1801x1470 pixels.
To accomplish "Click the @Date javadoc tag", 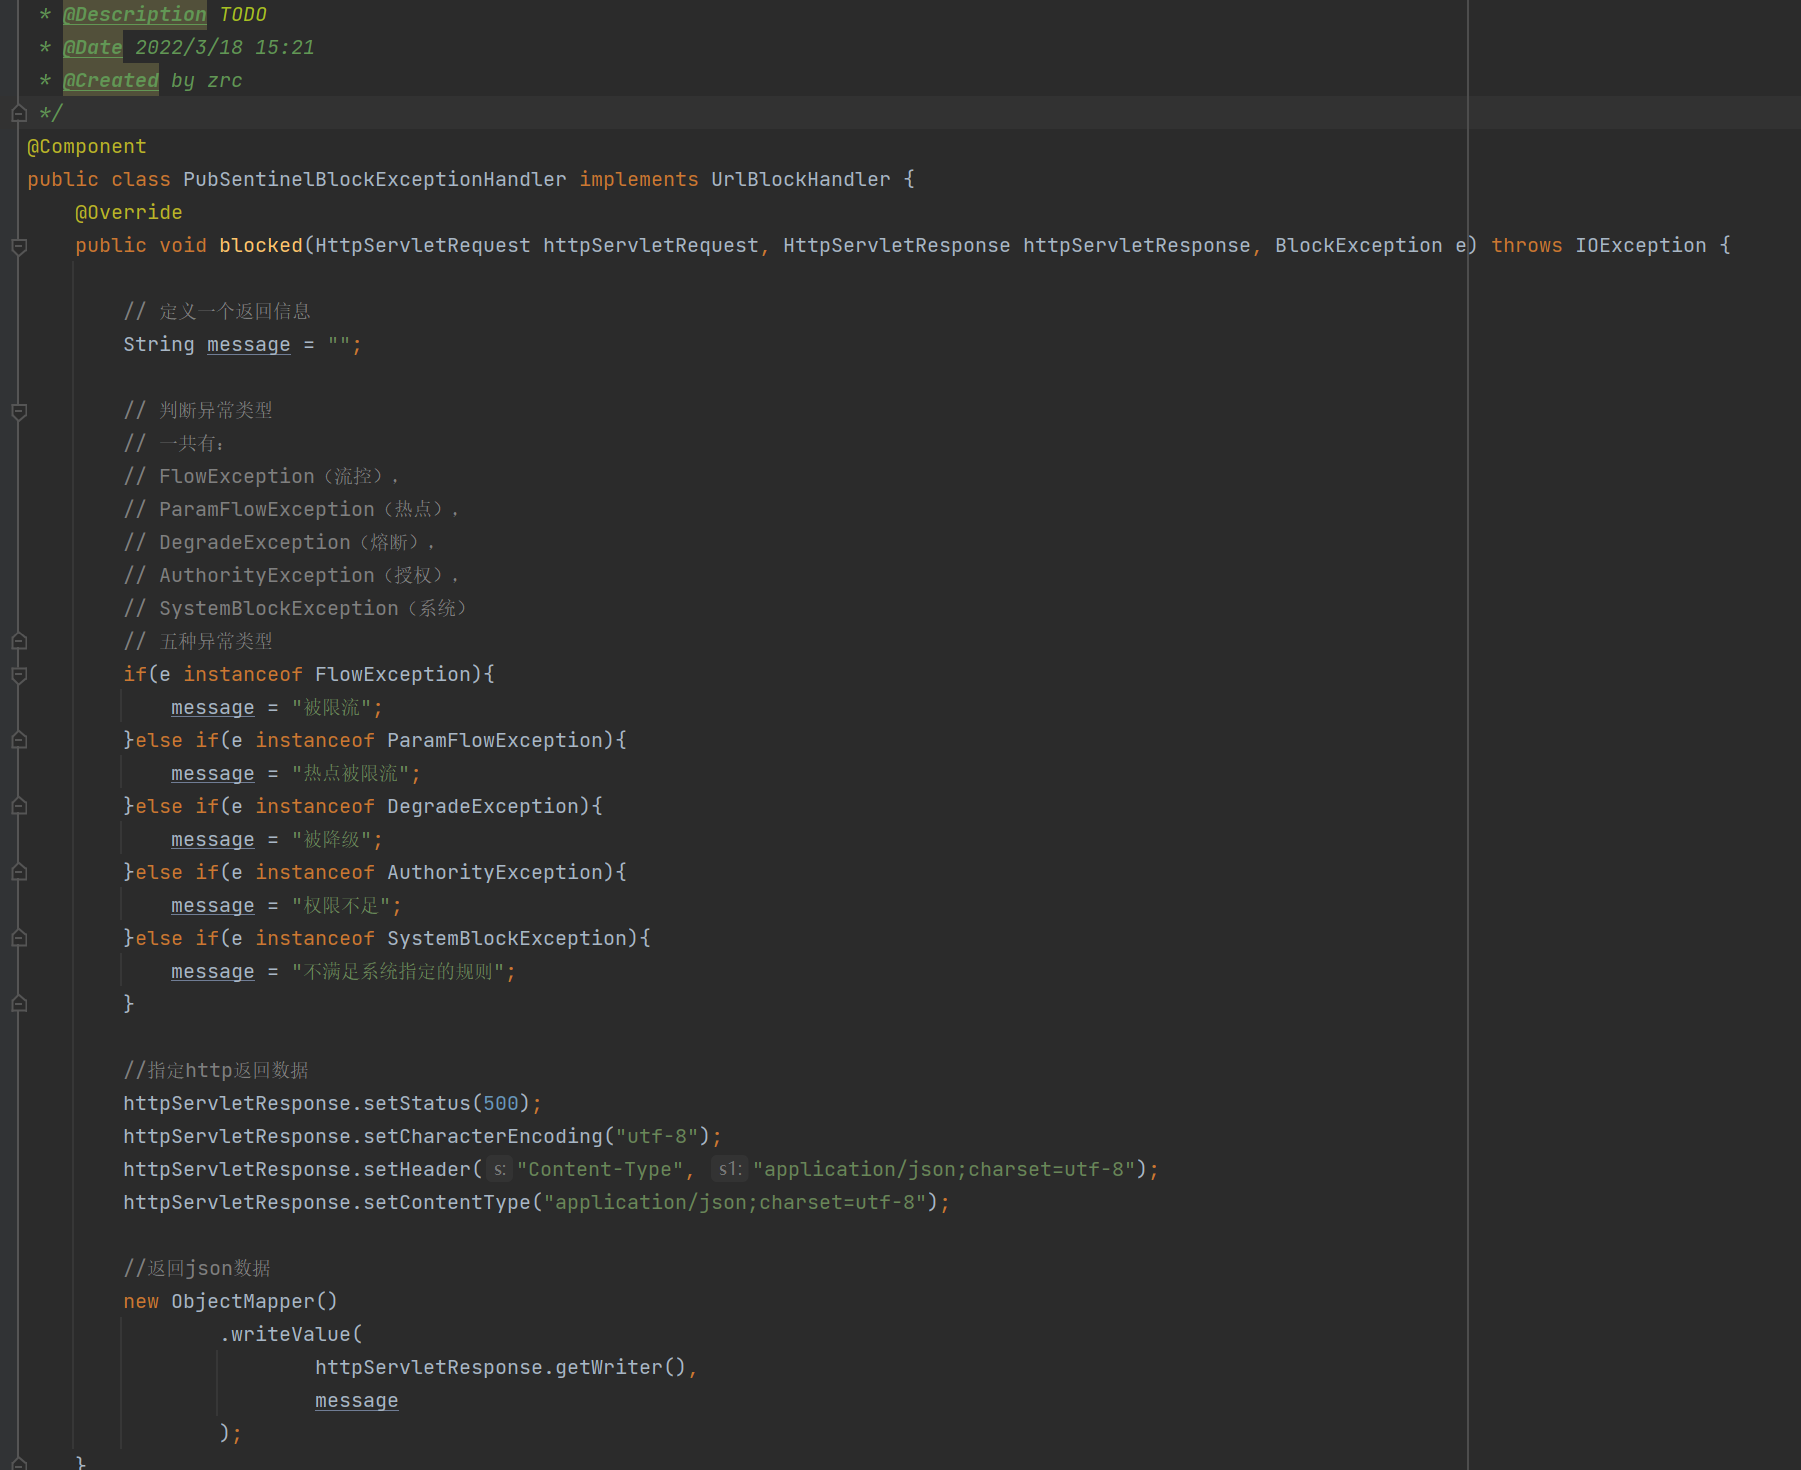I will (x=93, y=48).
